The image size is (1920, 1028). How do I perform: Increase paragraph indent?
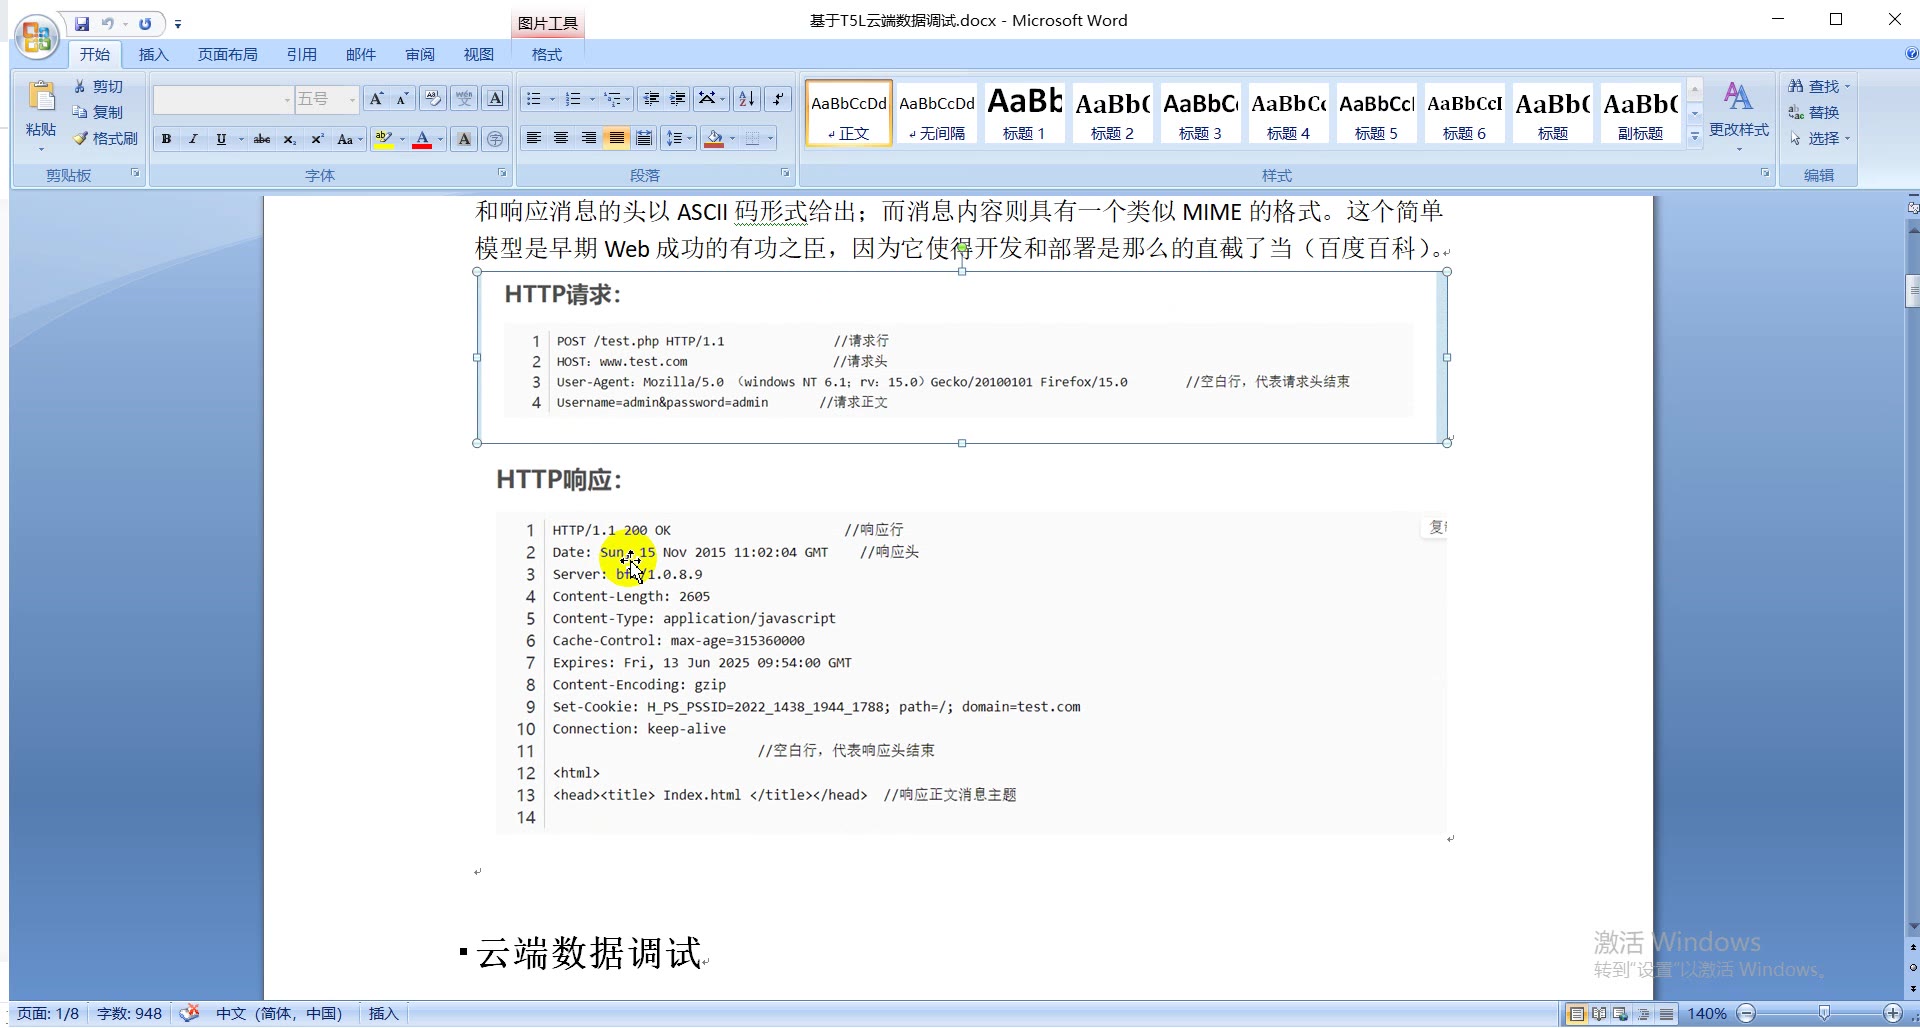(677, 98)
